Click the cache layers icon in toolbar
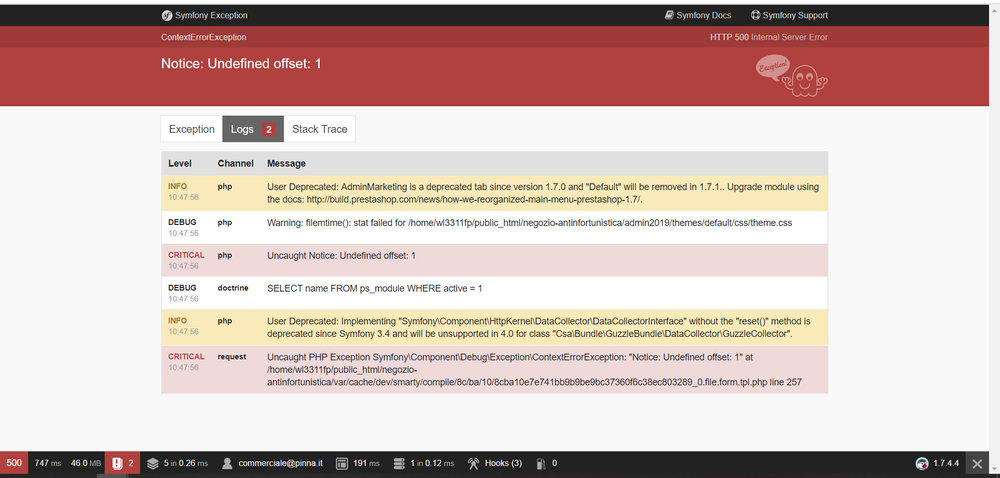1000x478 pixels. click(x=152, y=463)
